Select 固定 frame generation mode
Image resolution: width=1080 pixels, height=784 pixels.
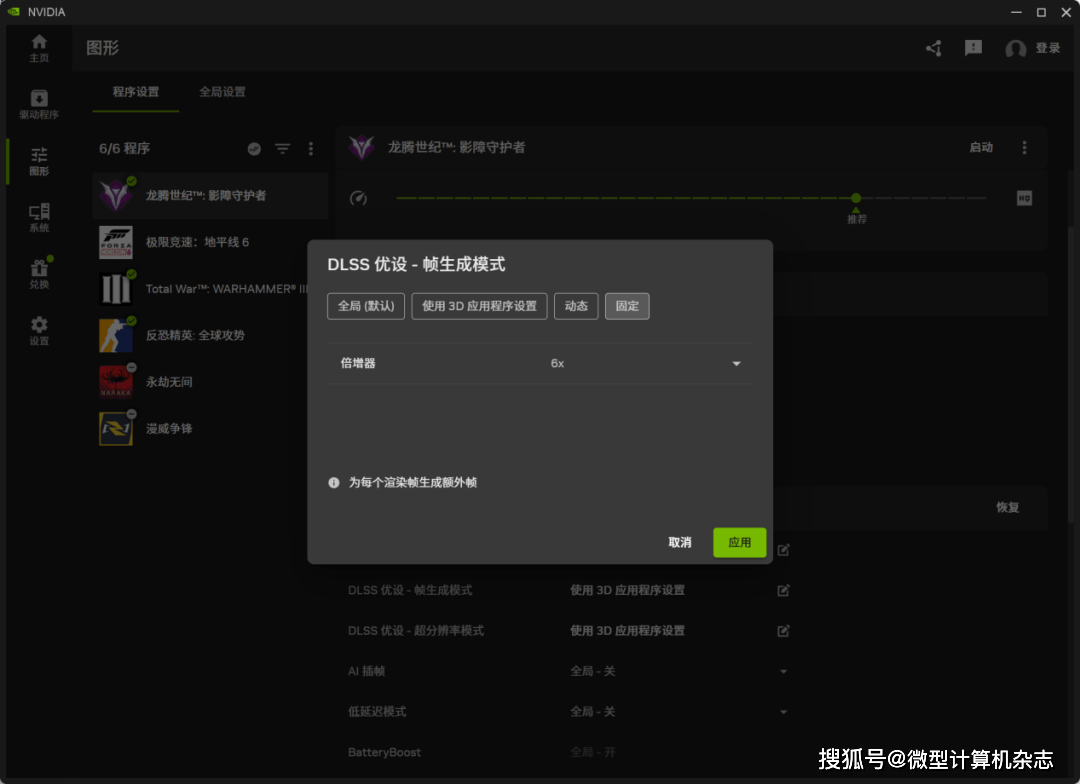pos(627,306)
